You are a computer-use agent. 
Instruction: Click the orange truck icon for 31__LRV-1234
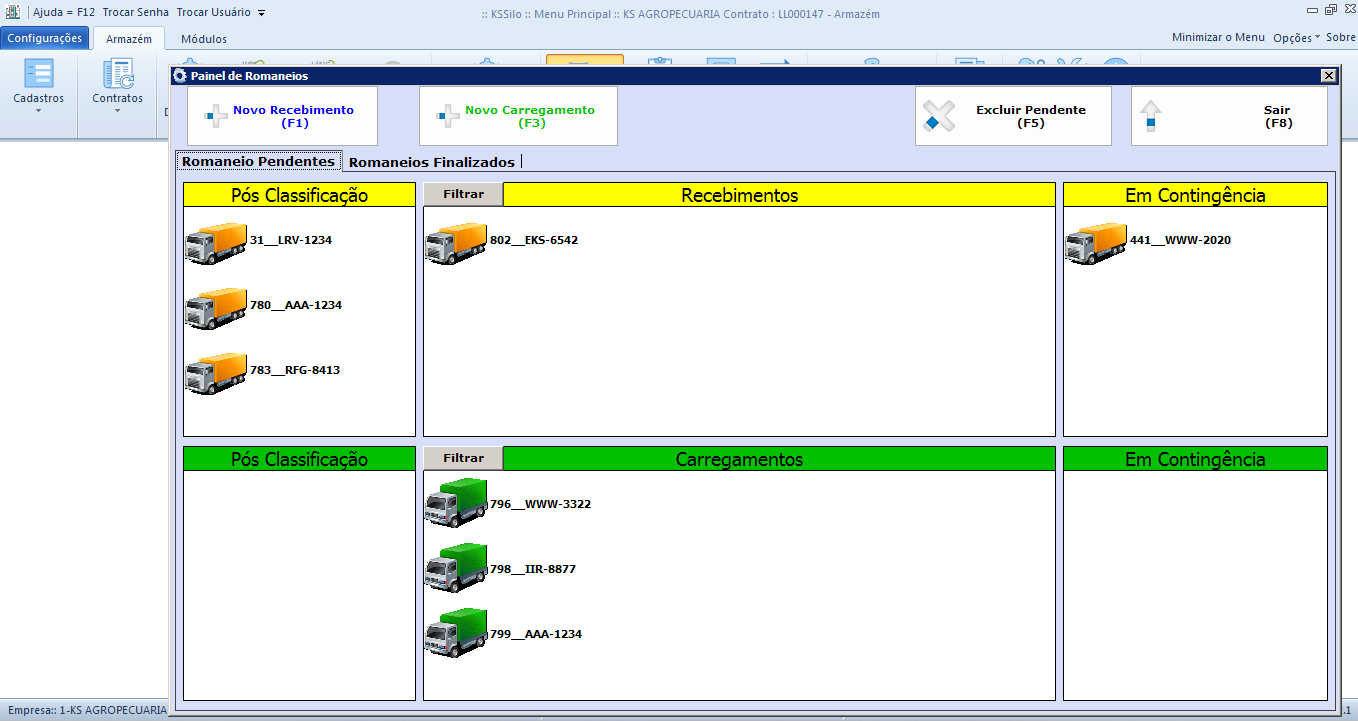216,242
